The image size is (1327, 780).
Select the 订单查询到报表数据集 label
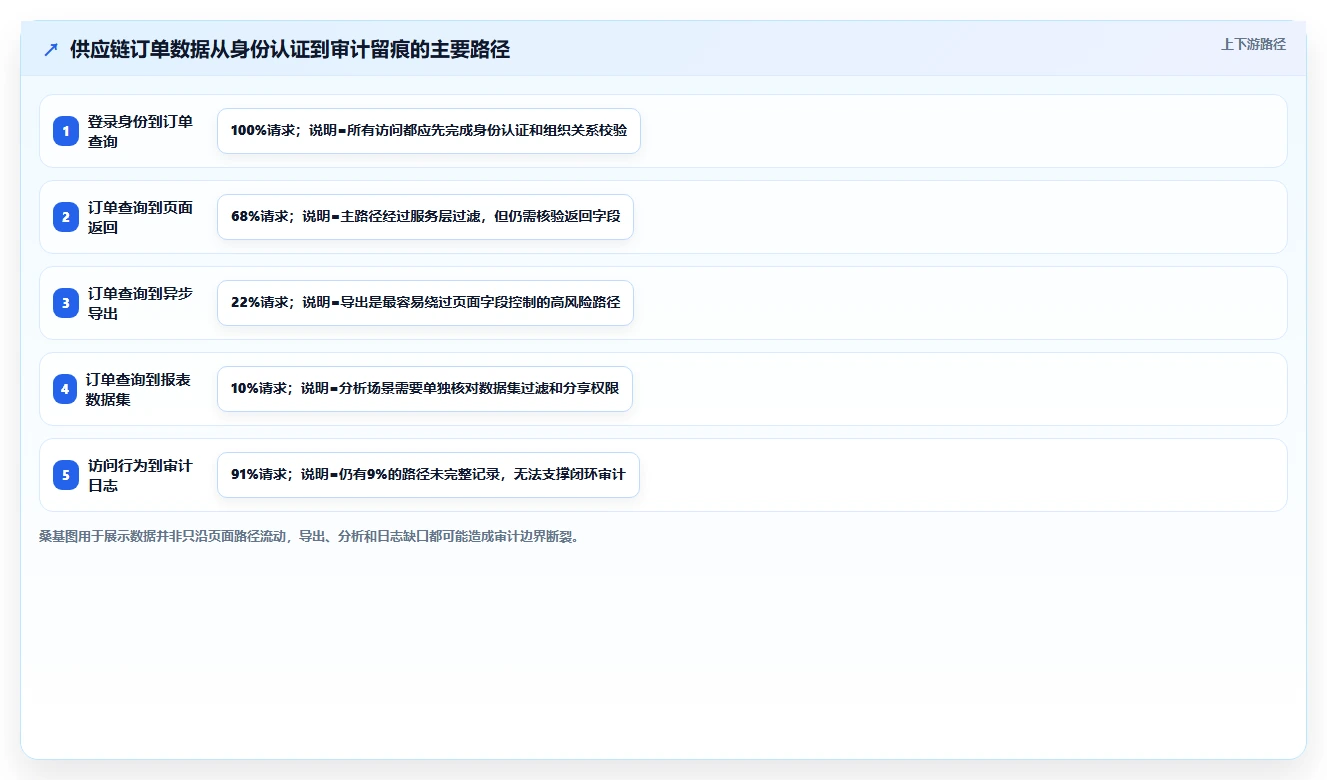click(x=139, y=389)
